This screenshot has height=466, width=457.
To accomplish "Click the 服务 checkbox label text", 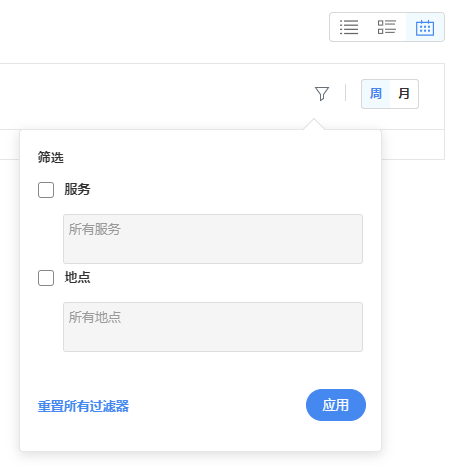I will point(77,189).
